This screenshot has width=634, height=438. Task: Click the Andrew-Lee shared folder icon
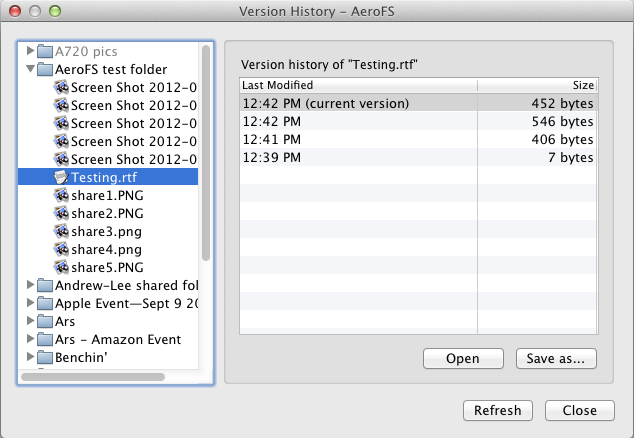[x=45, y=285]
